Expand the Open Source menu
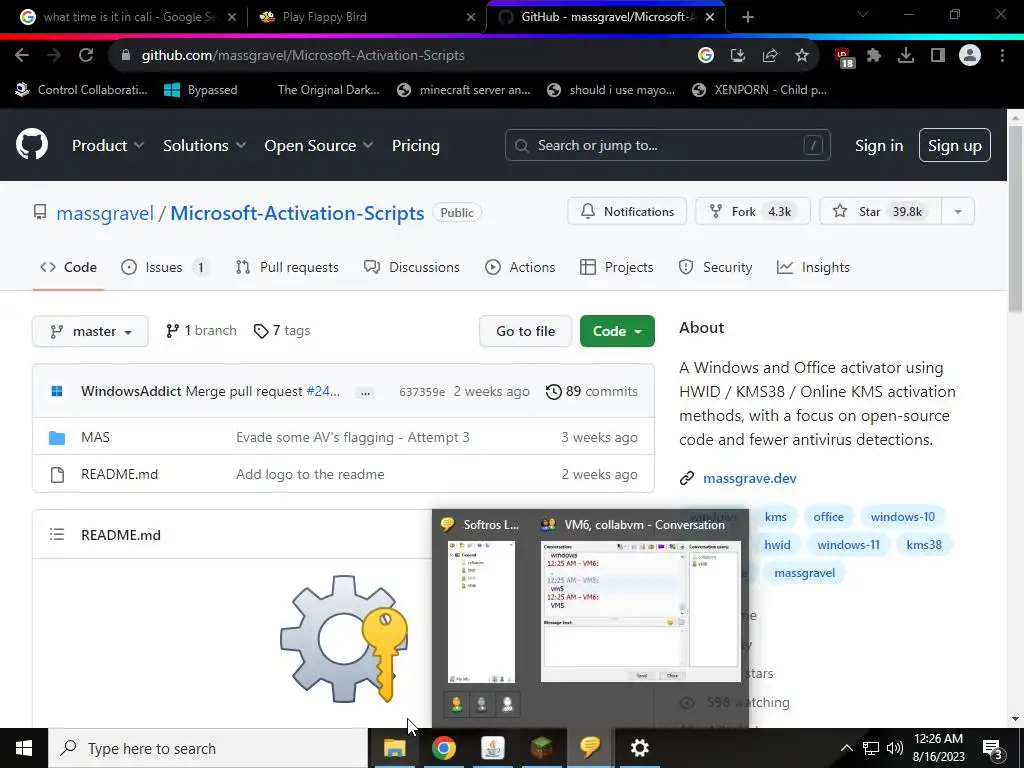Screen dimensions: 1024x768 tap(319, 146)
